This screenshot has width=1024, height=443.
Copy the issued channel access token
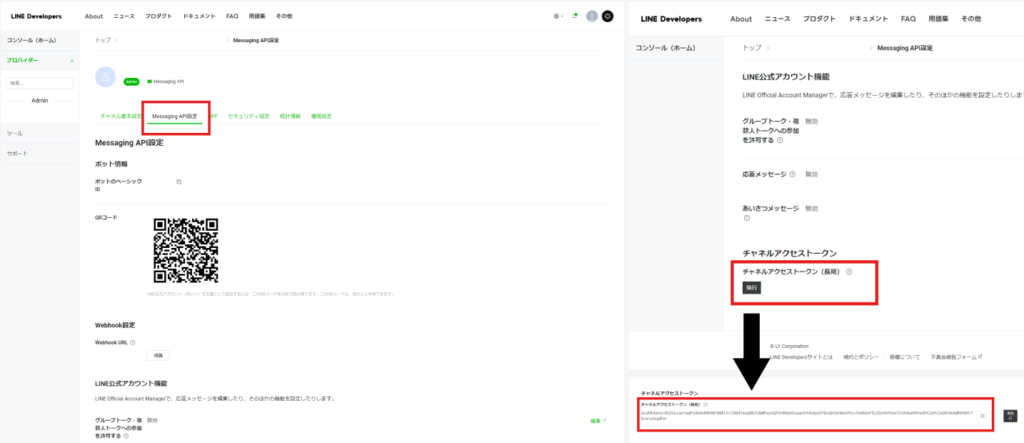tap(982, 415)
